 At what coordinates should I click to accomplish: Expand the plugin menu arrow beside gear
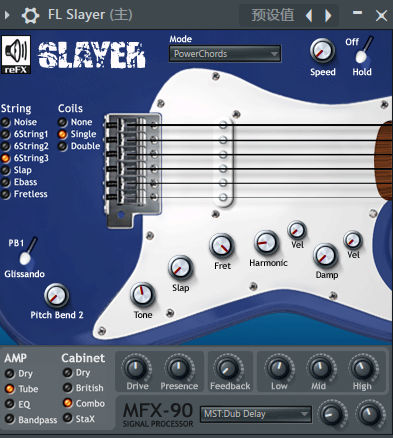tap(7, 15)
